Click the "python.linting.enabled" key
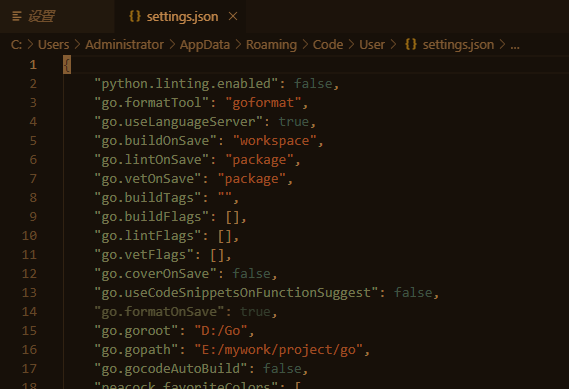 point(186,84)
